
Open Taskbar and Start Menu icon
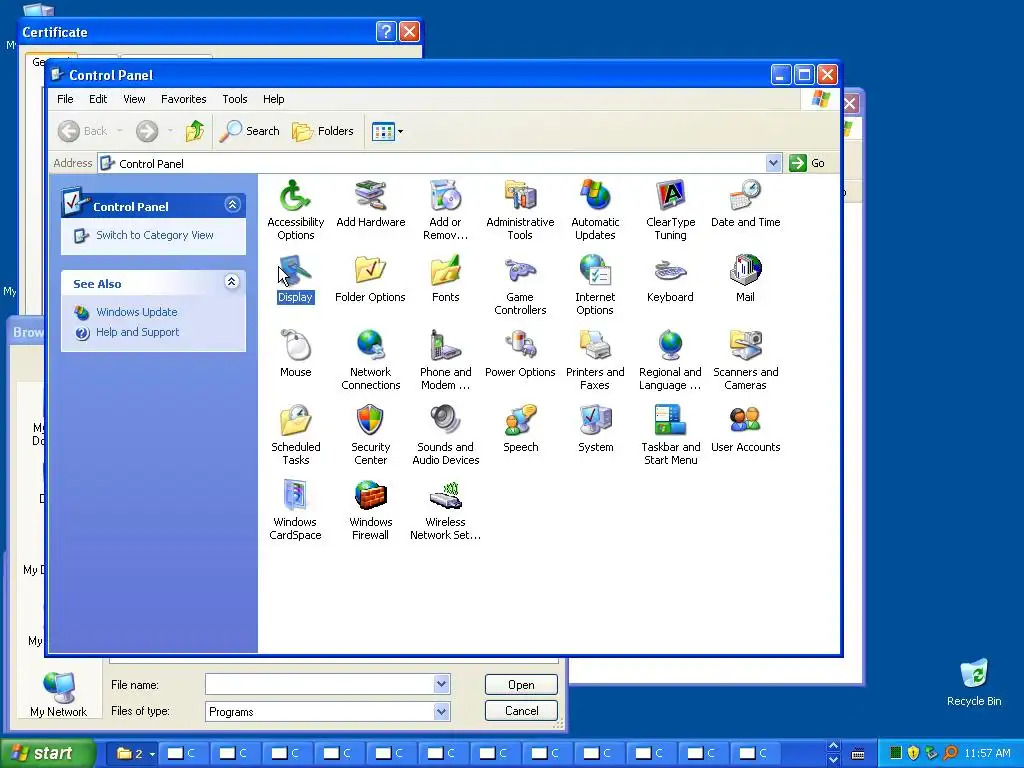(670, 434)
